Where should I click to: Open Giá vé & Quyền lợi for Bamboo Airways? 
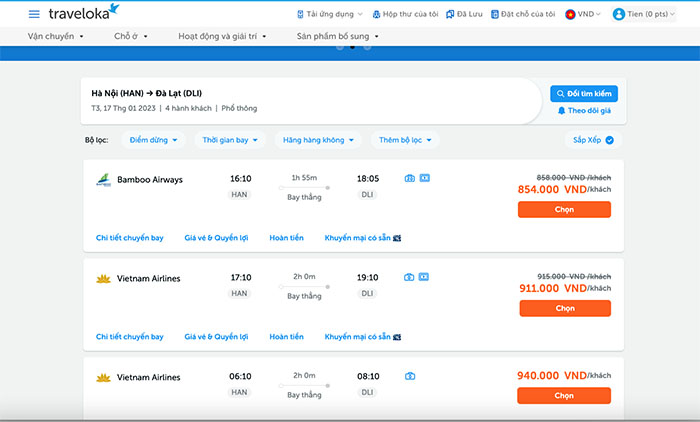pos(216,238)
